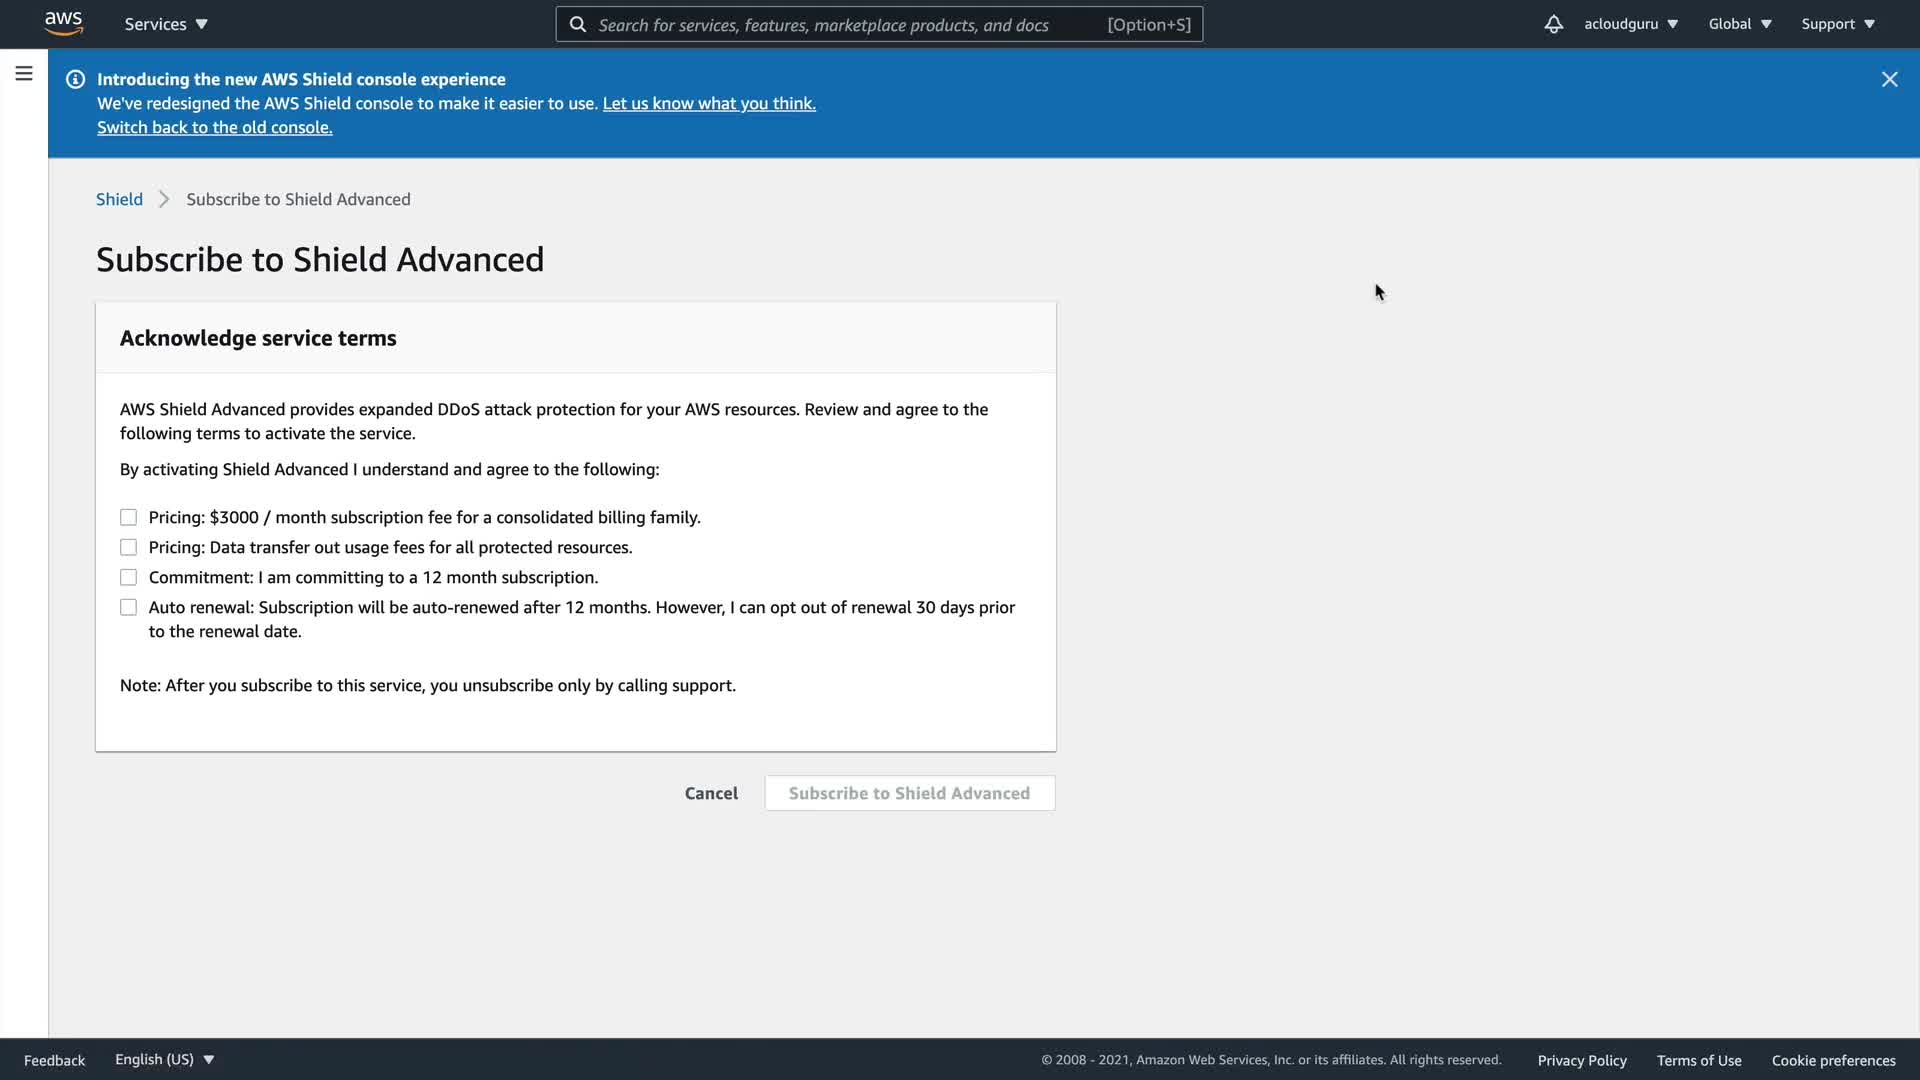The image size is (1920, 1080).
Task: Click the AWS logo home icon
Action: [63, 23]
